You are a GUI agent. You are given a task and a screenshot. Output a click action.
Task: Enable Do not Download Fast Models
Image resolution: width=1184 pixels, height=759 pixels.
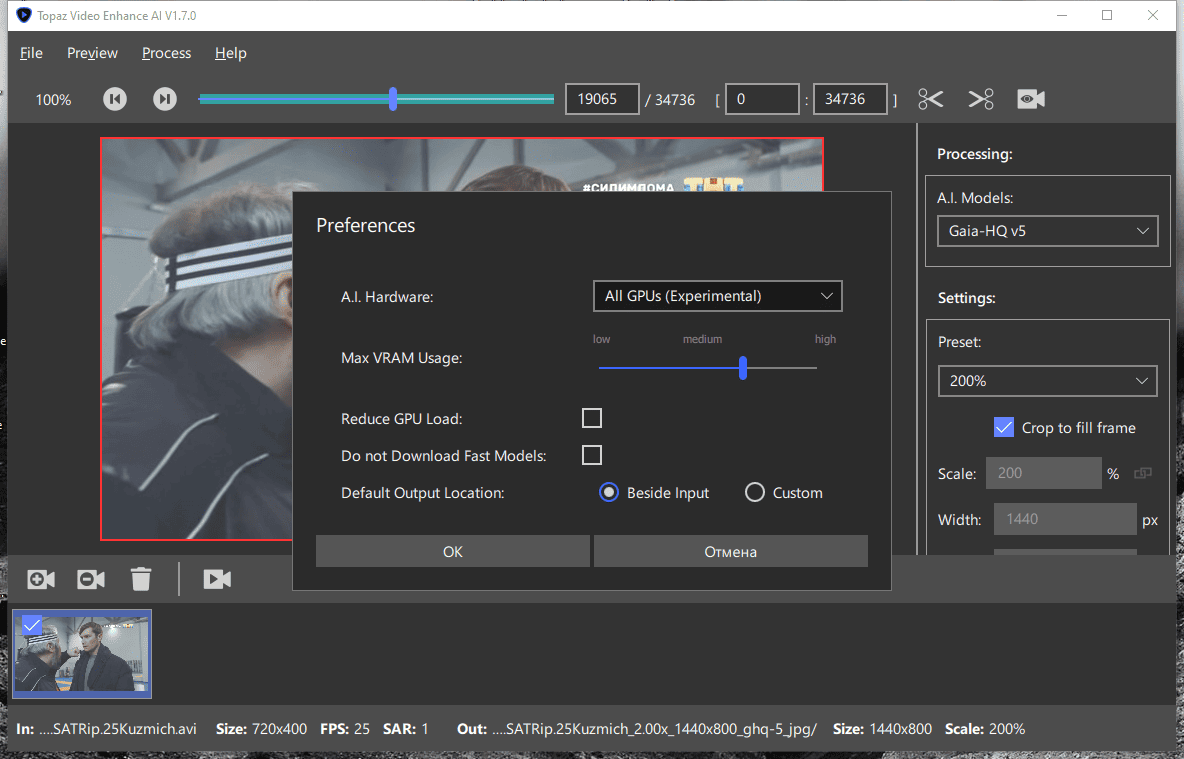[x=592, y=455]
